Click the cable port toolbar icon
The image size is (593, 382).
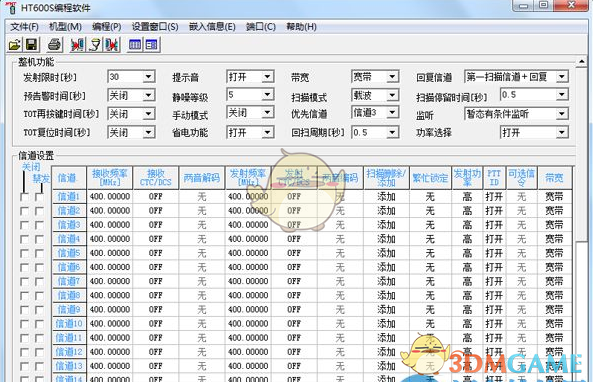[95, 45]
